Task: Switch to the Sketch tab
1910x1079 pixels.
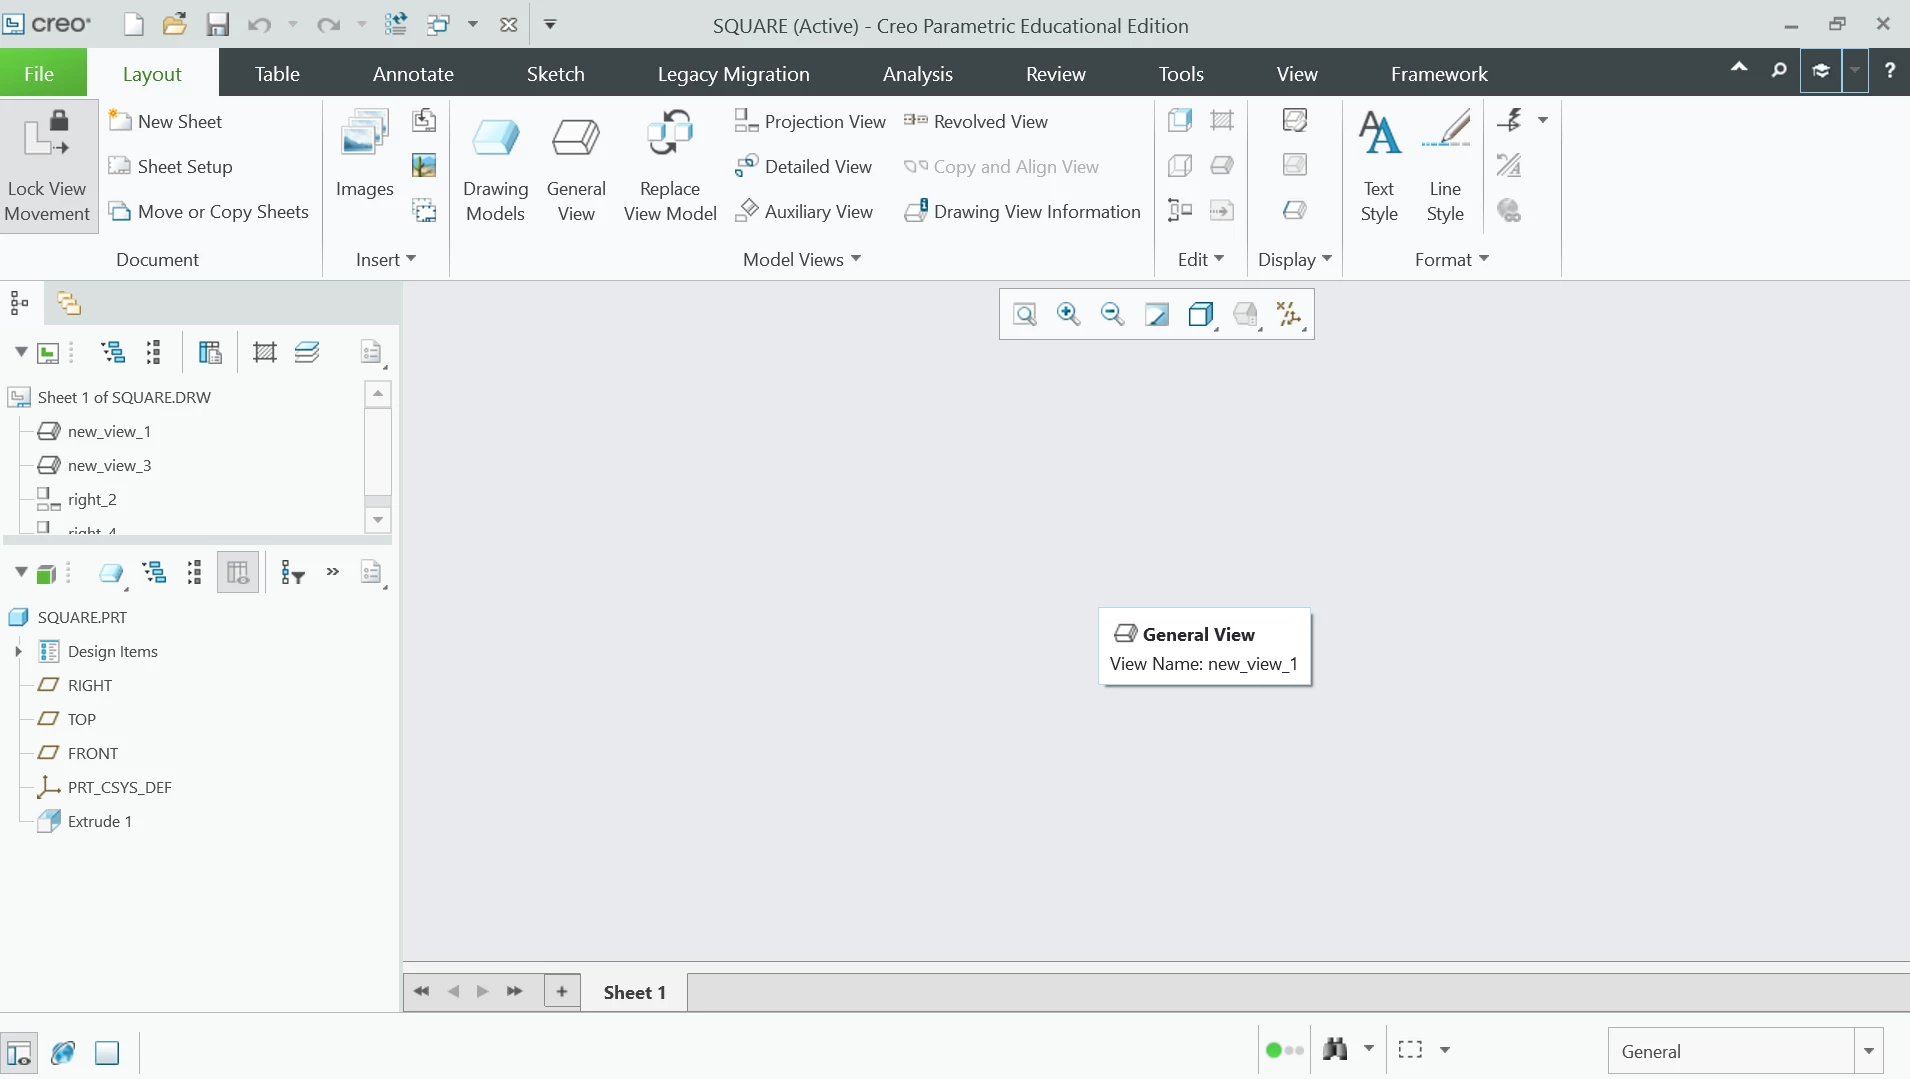Action: (555, 73)
